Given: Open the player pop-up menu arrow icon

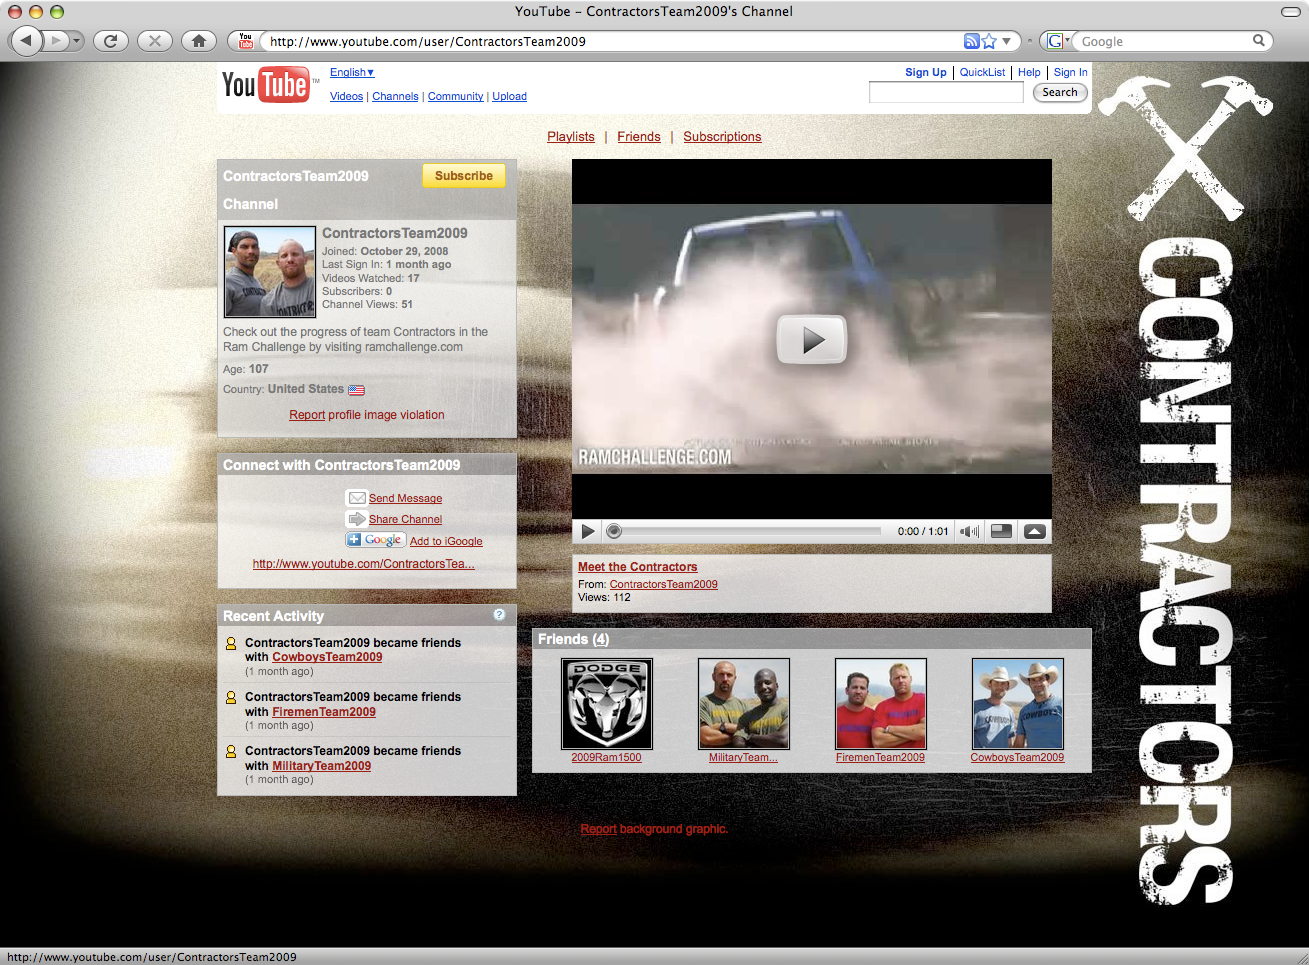Looking at the screenshot, I should tap(1035, 531).
